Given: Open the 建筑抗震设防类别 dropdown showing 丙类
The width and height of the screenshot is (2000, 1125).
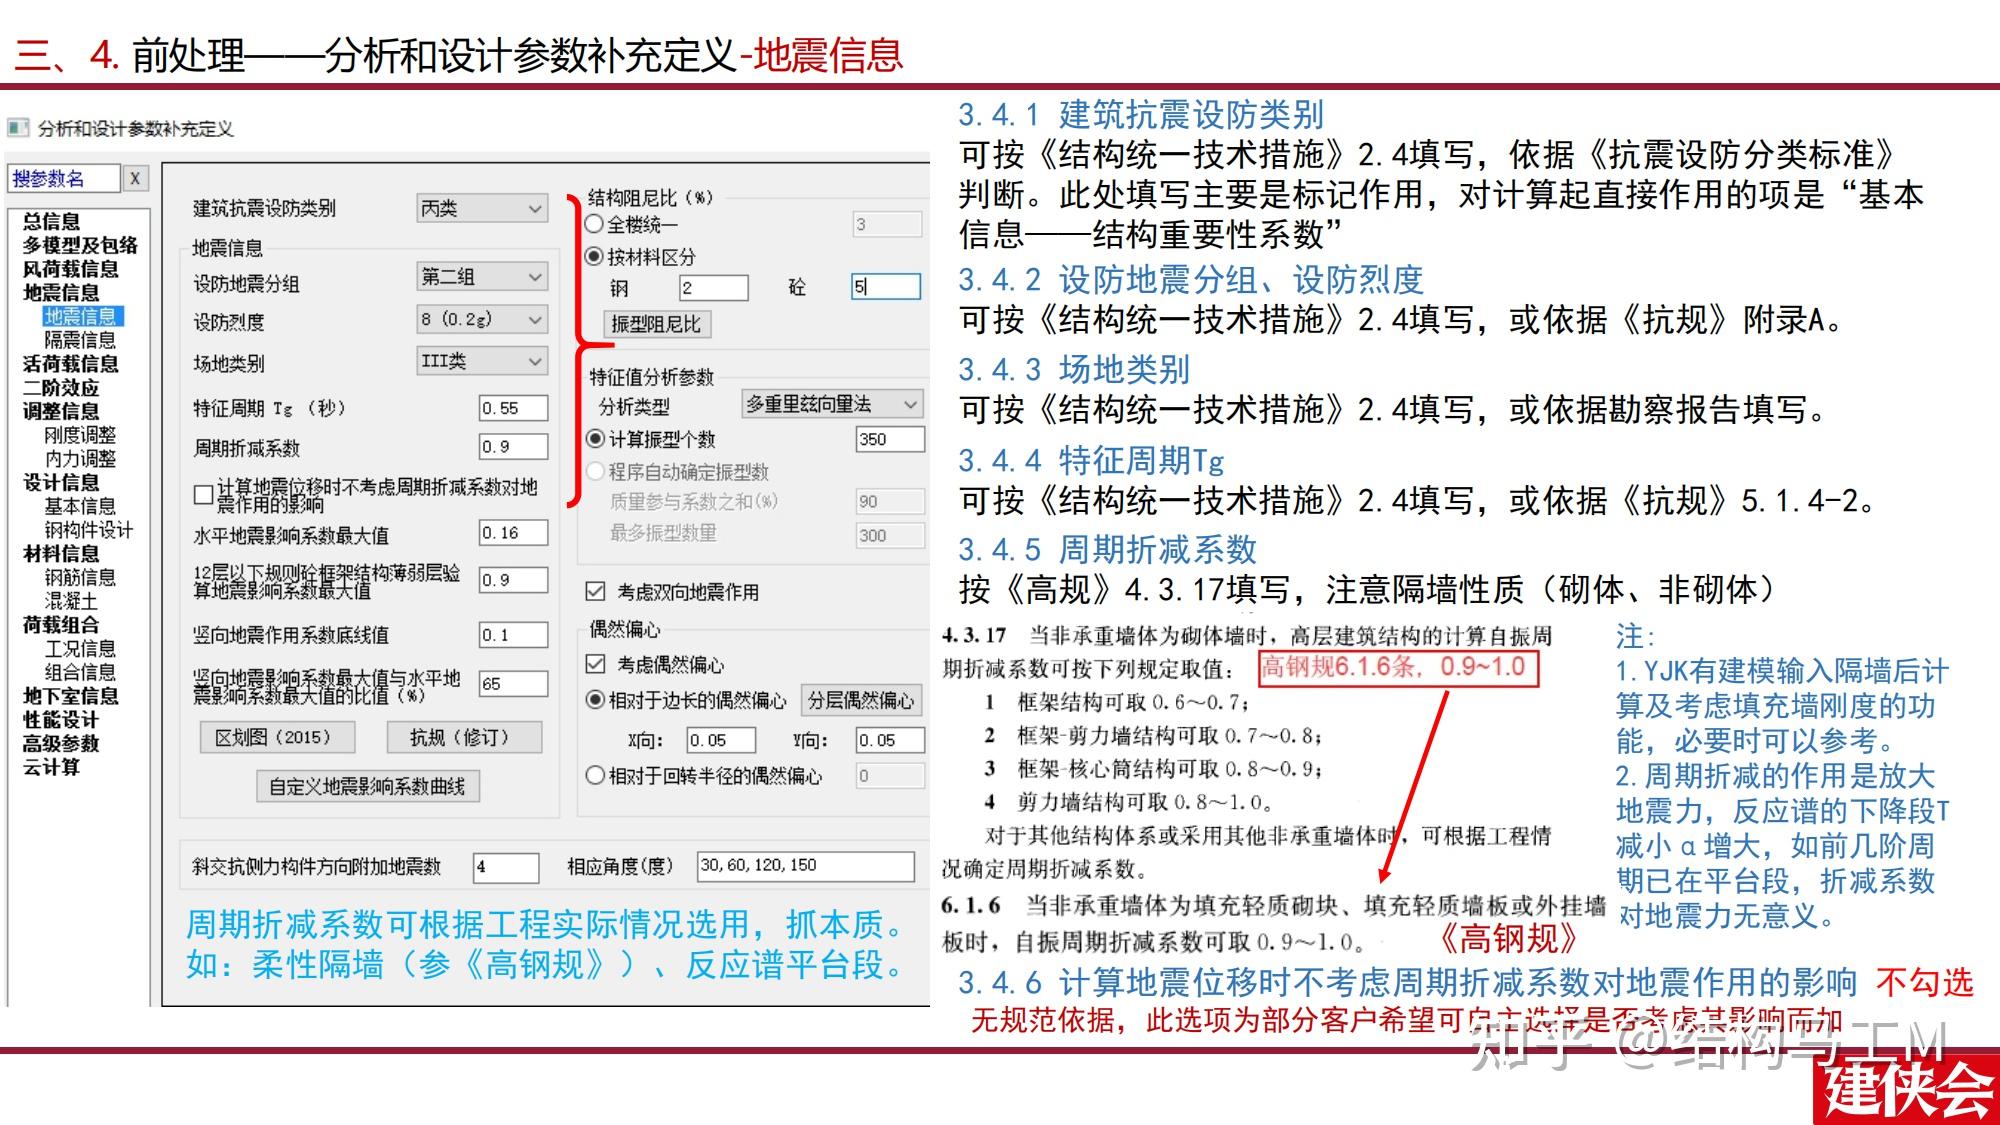Looking at the screenshot, I should pyautogui.click(x=483, y=208).
